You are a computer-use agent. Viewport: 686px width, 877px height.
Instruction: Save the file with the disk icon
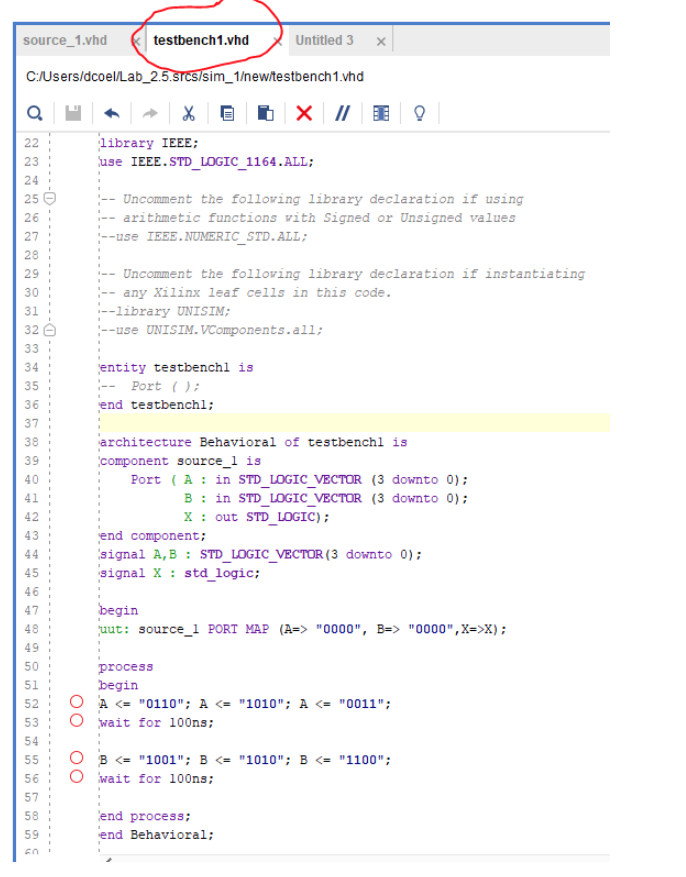click(x=73, y=114)
